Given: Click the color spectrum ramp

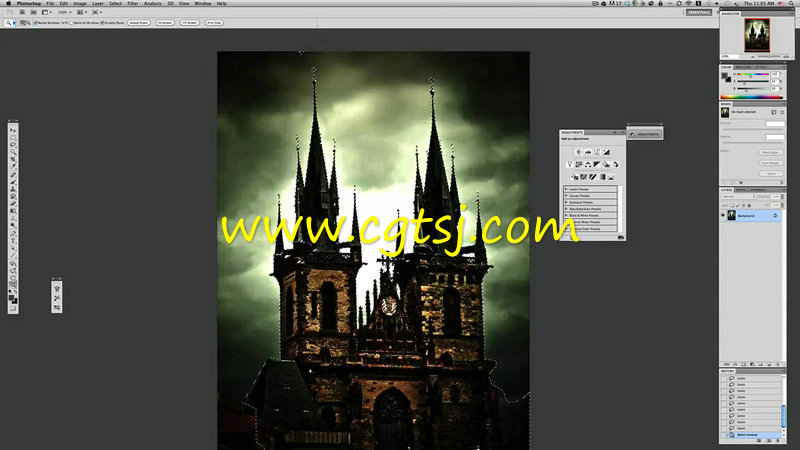Looking at the screenshot, I should (x=751, y=96).
